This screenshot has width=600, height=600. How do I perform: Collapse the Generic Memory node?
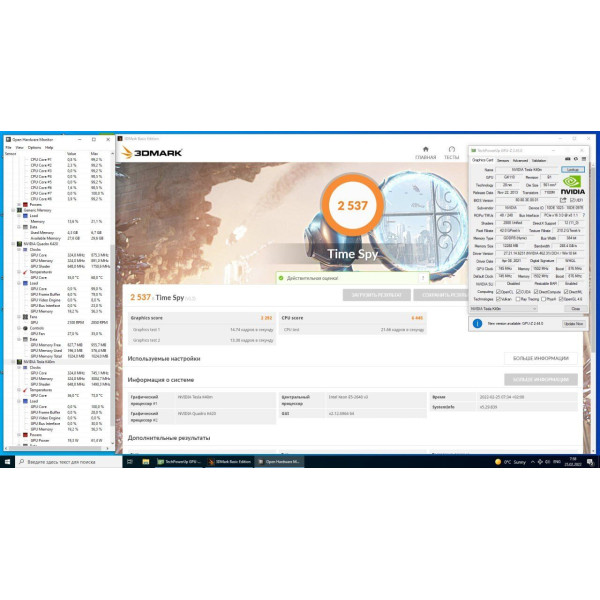coord(13,210)
